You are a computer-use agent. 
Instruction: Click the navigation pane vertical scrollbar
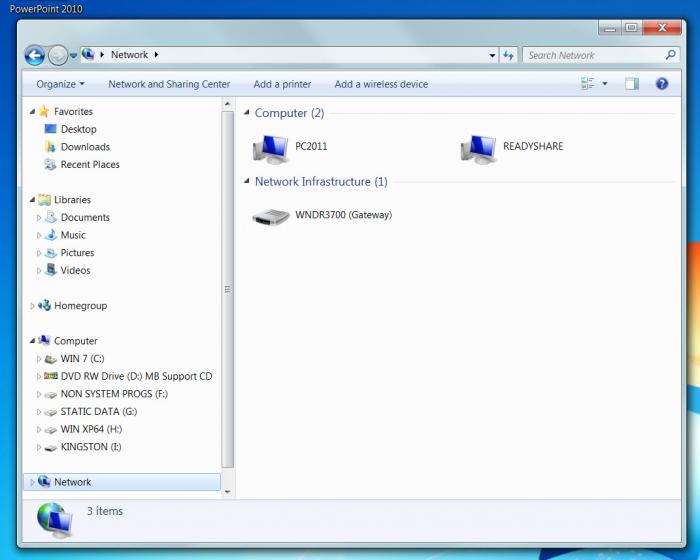[x=227, y=290]
